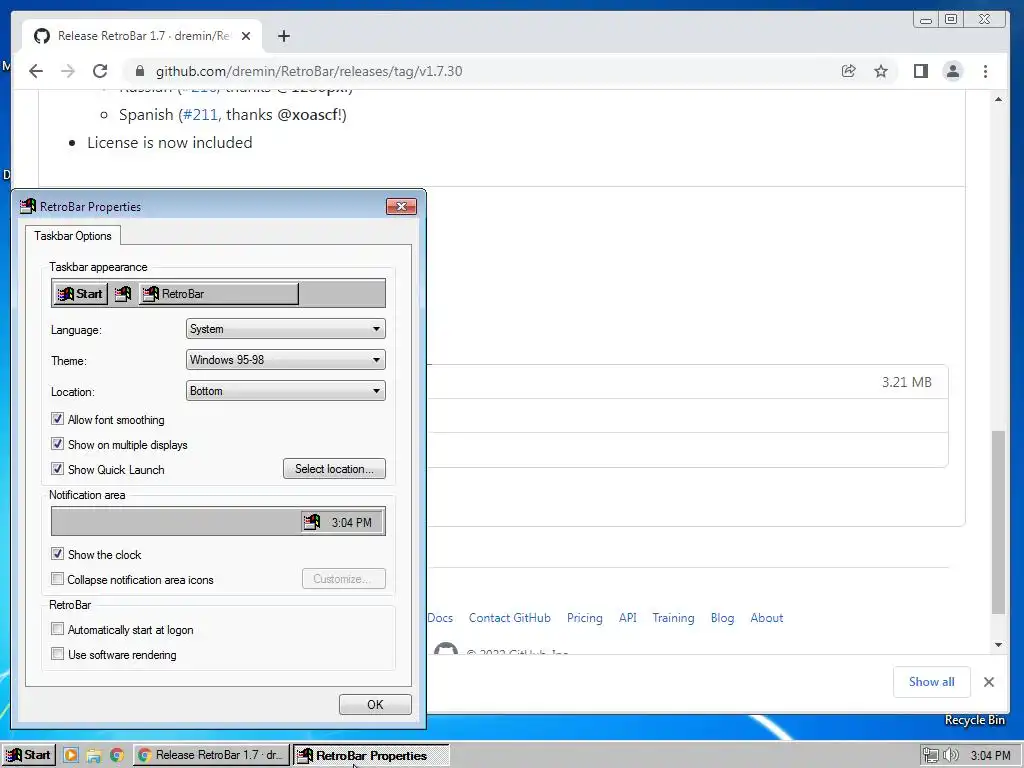The height and width of the screenshot is (768, 1024).
Task: Switch to Release RetroBar Chrome taskbar button
Action: pyautogui.click(x=212, y=755)
